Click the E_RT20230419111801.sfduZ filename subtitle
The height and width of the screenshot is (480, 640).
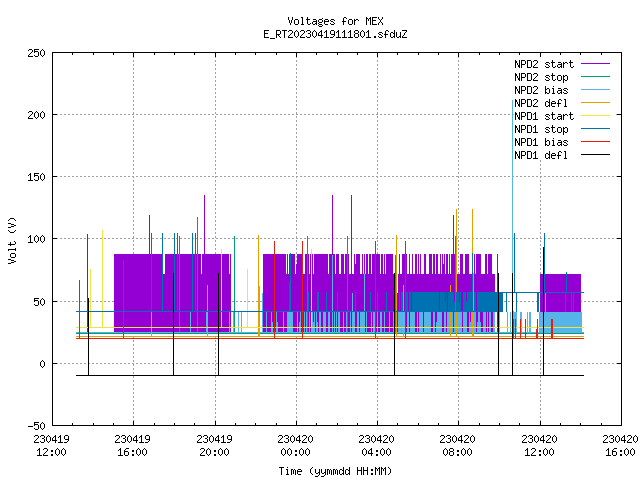point(335,34)
